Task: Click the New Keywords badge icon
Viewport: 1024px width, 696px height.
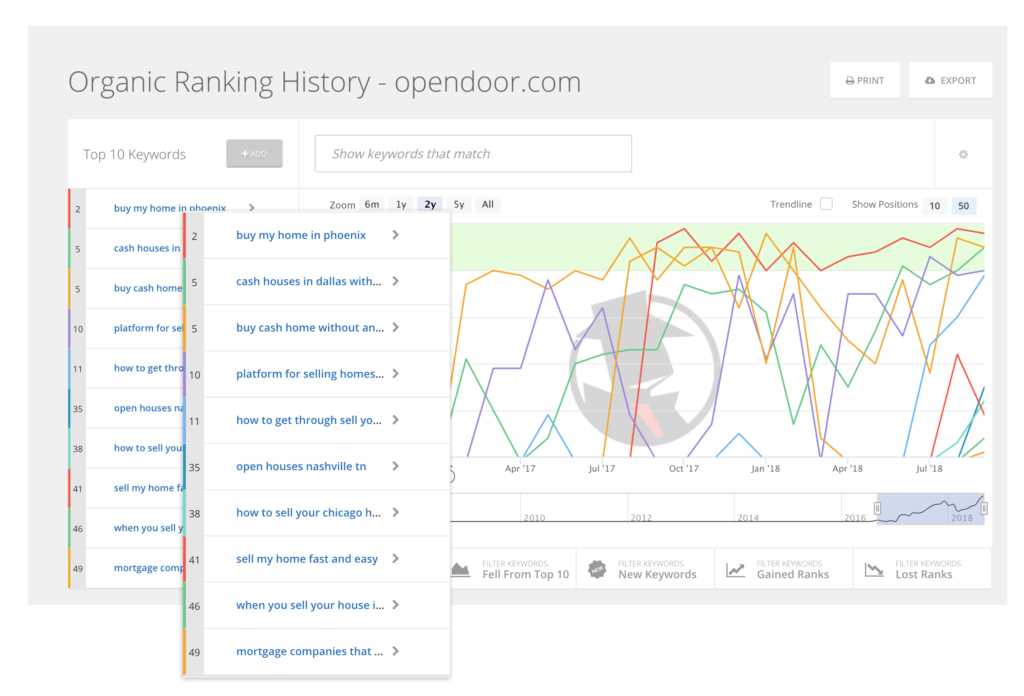Action: coord(597,568)
